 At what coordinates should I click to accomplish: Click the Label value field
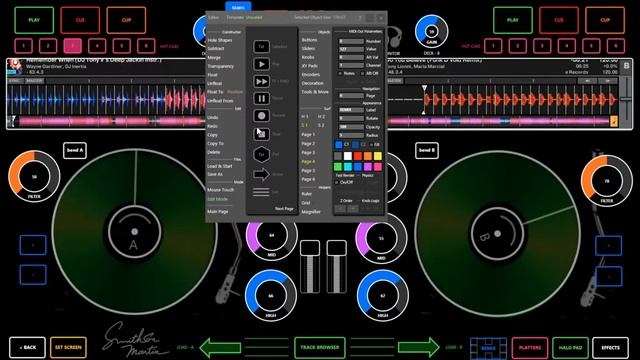click(x=351, y=110)
